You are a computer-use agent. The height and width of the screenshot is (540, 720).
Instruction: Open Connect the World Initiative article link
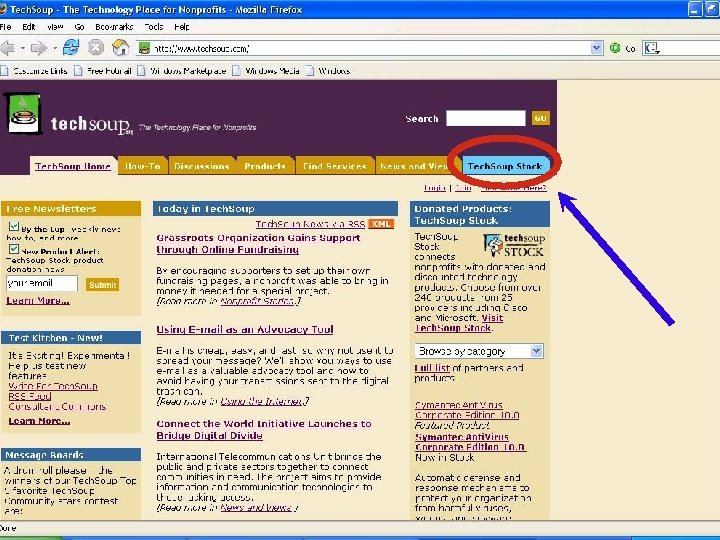(264, 429)
